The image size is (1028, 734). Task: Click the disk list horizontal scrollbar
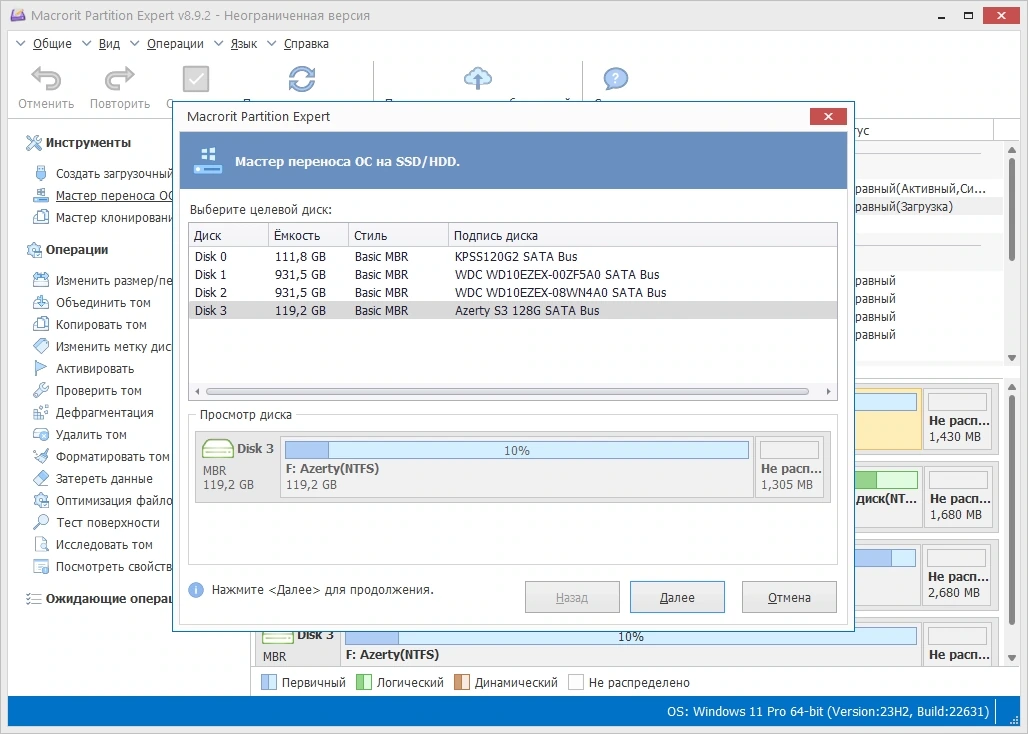click(x=507, y=391)
